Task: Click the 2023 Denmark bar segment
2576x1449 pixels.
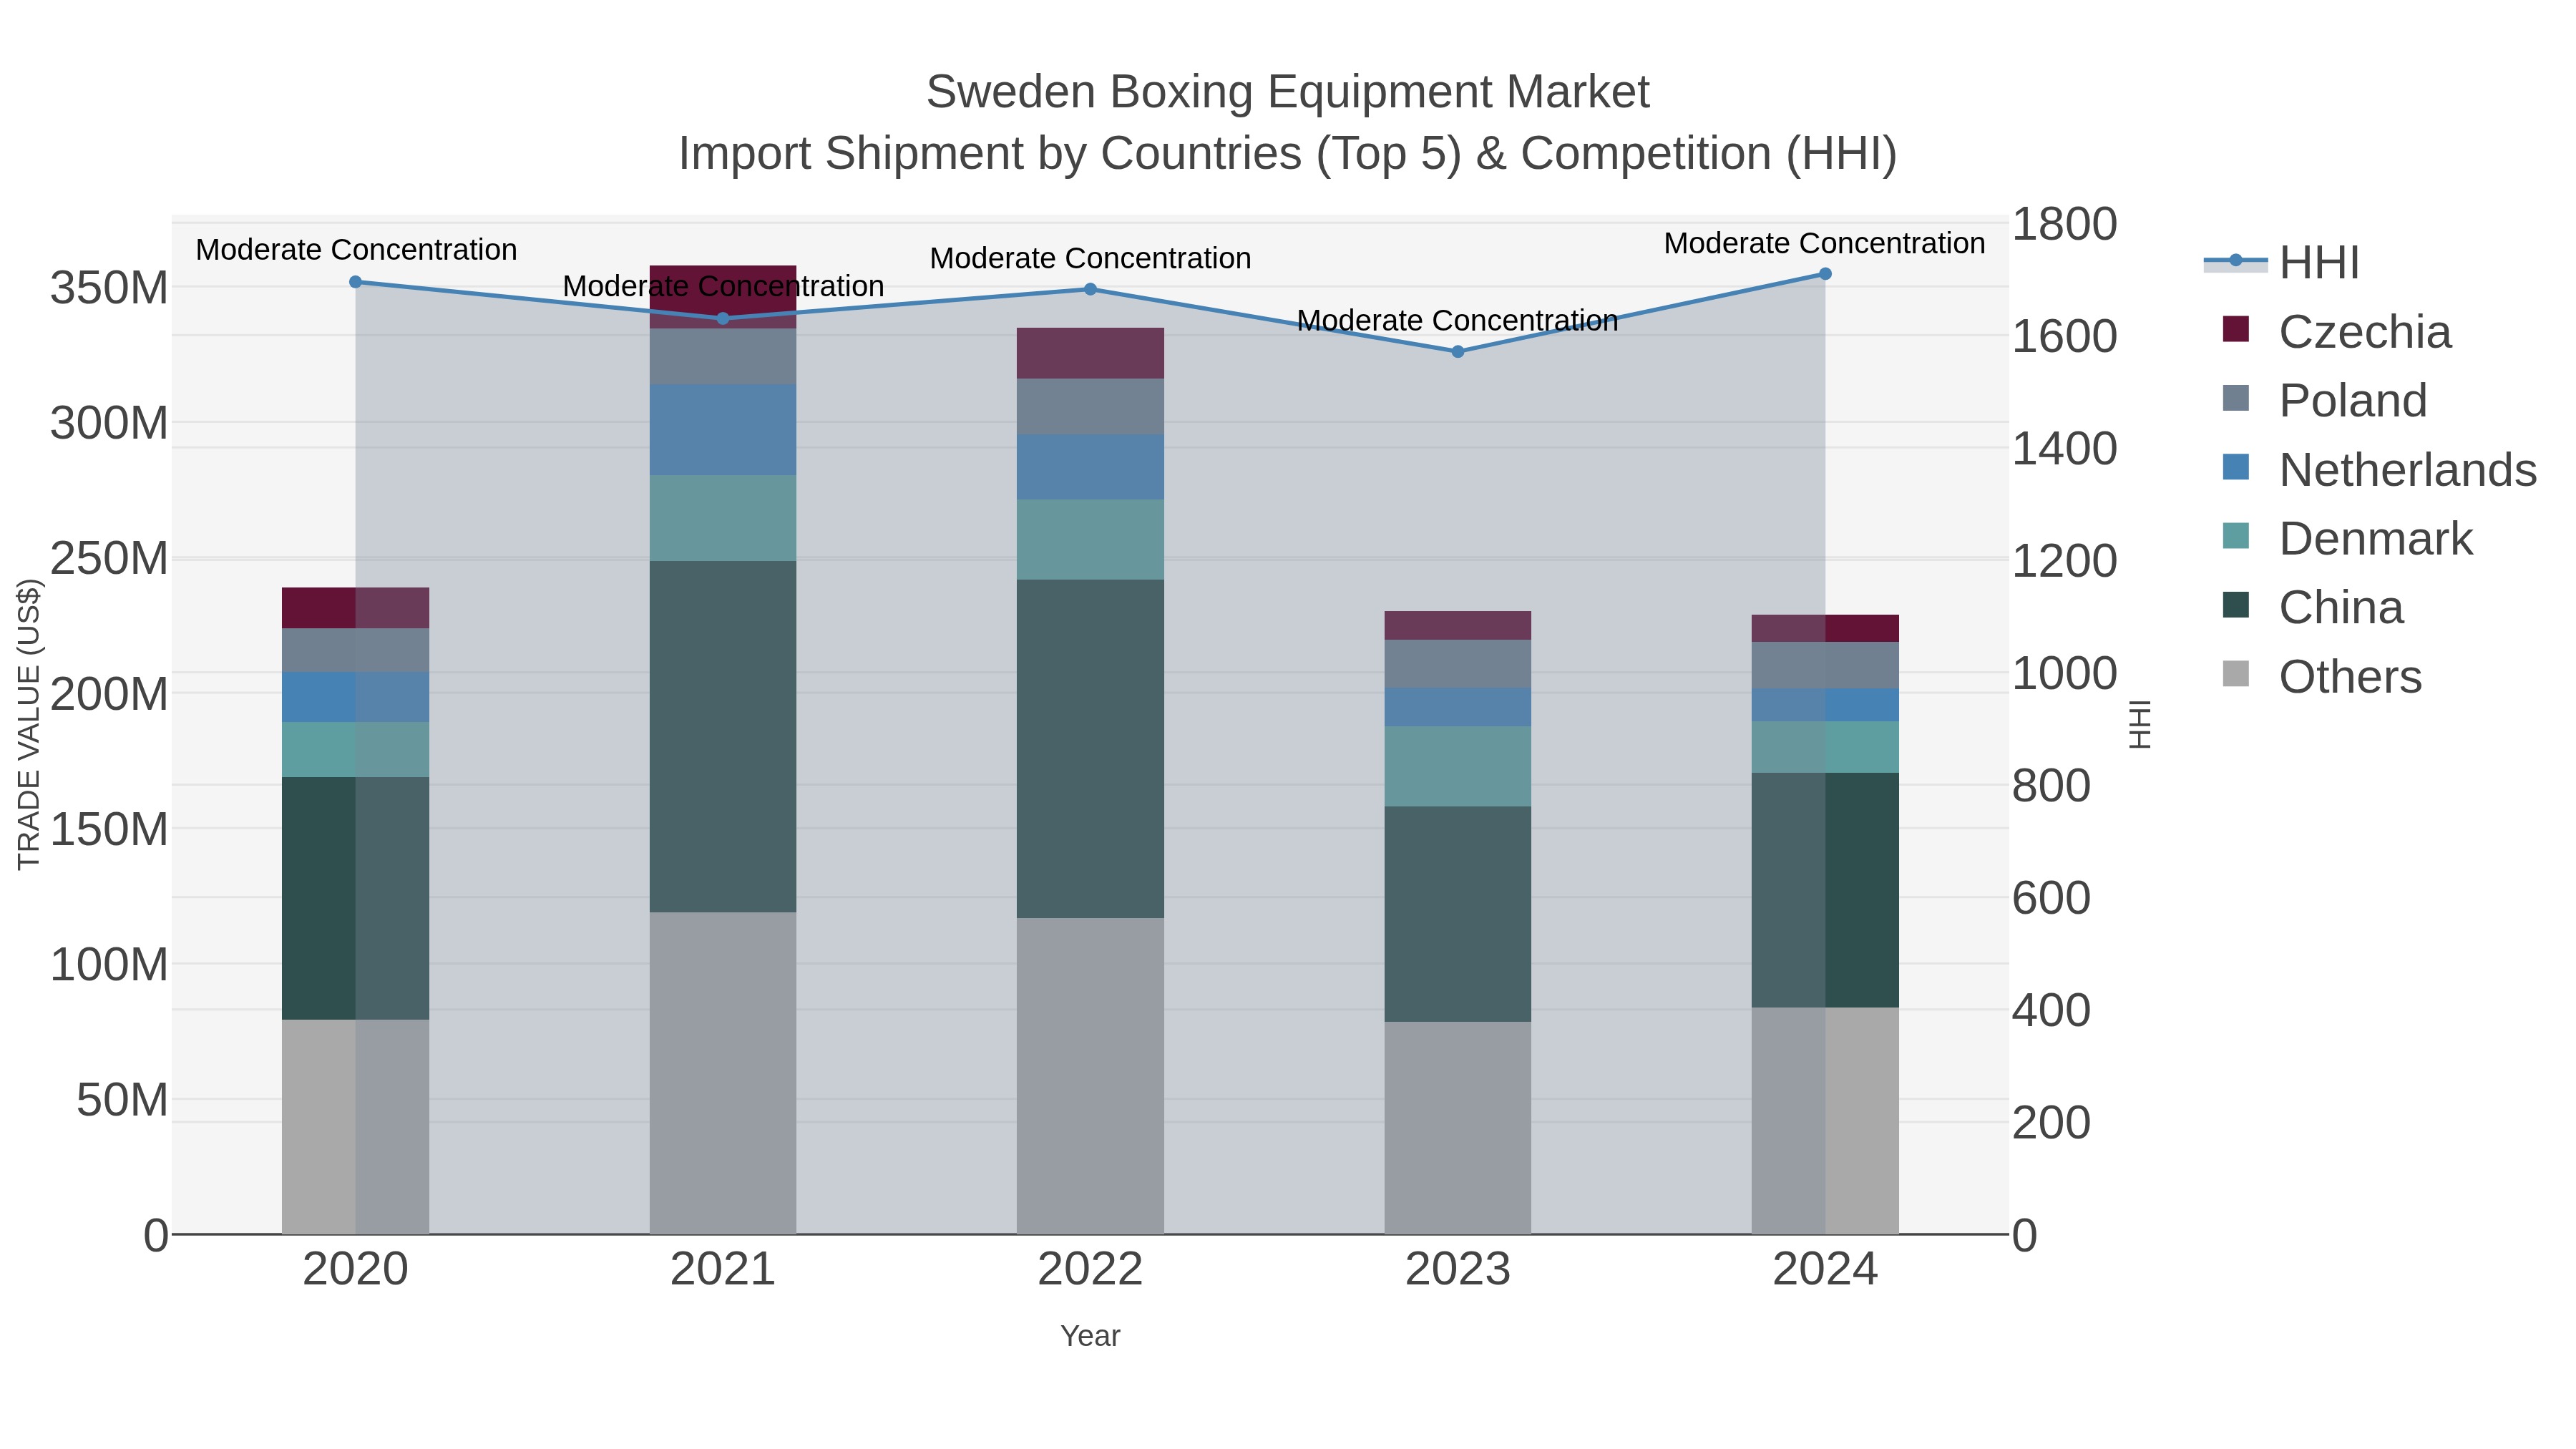Action: tap(1457, 767)
